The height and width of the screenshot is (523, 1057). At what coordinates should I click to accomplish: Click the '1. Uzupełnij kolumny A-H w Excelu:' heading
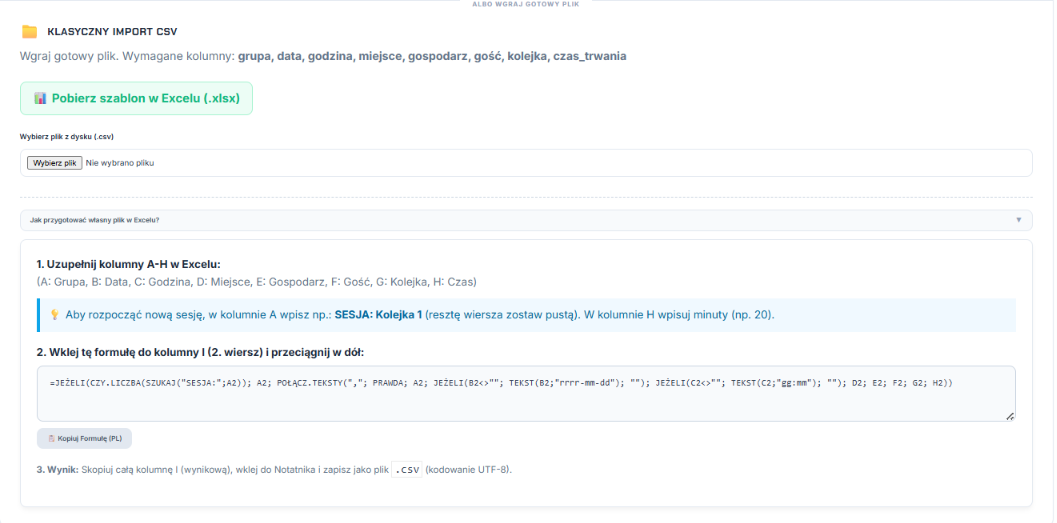point(129,264)
